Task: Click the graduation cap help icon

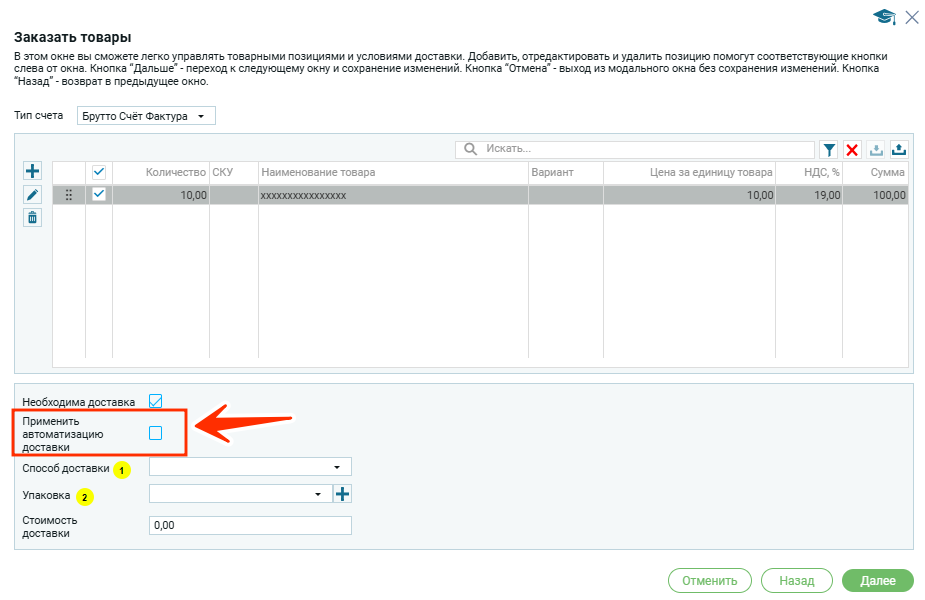Action: point(883,17)
